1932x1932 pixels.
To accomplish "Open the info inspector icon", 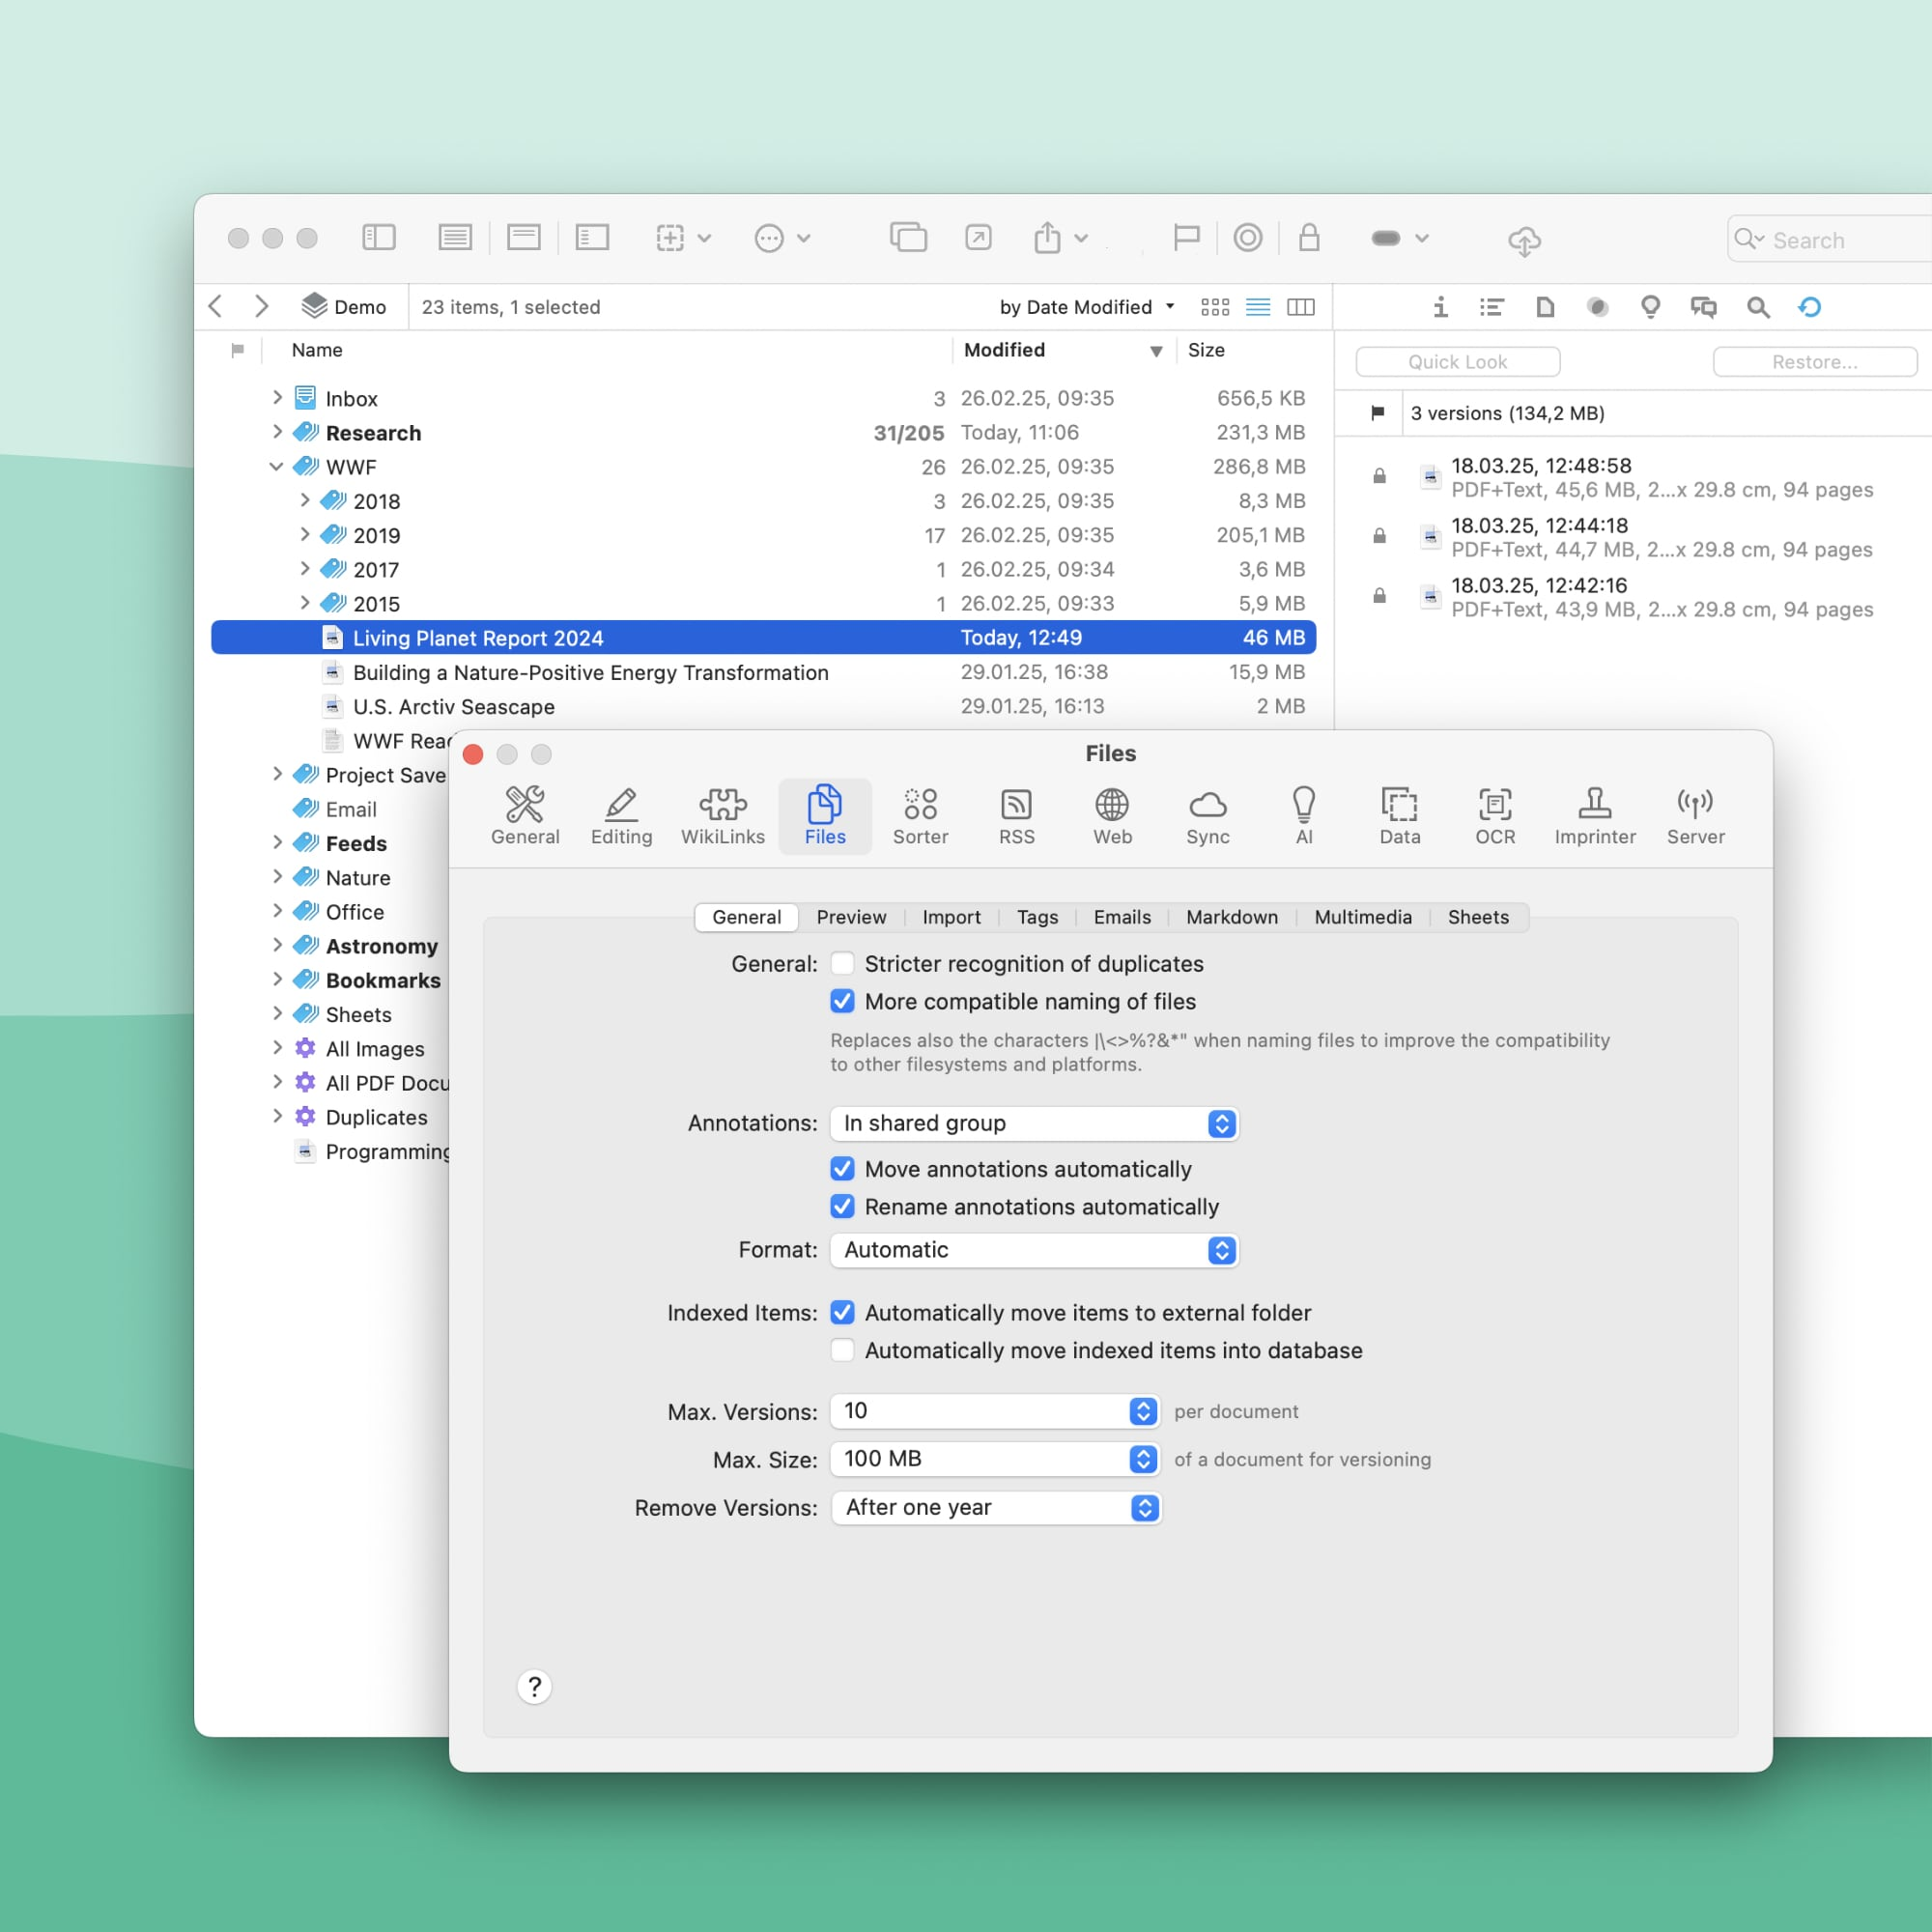I will [x=1440, y=307].
